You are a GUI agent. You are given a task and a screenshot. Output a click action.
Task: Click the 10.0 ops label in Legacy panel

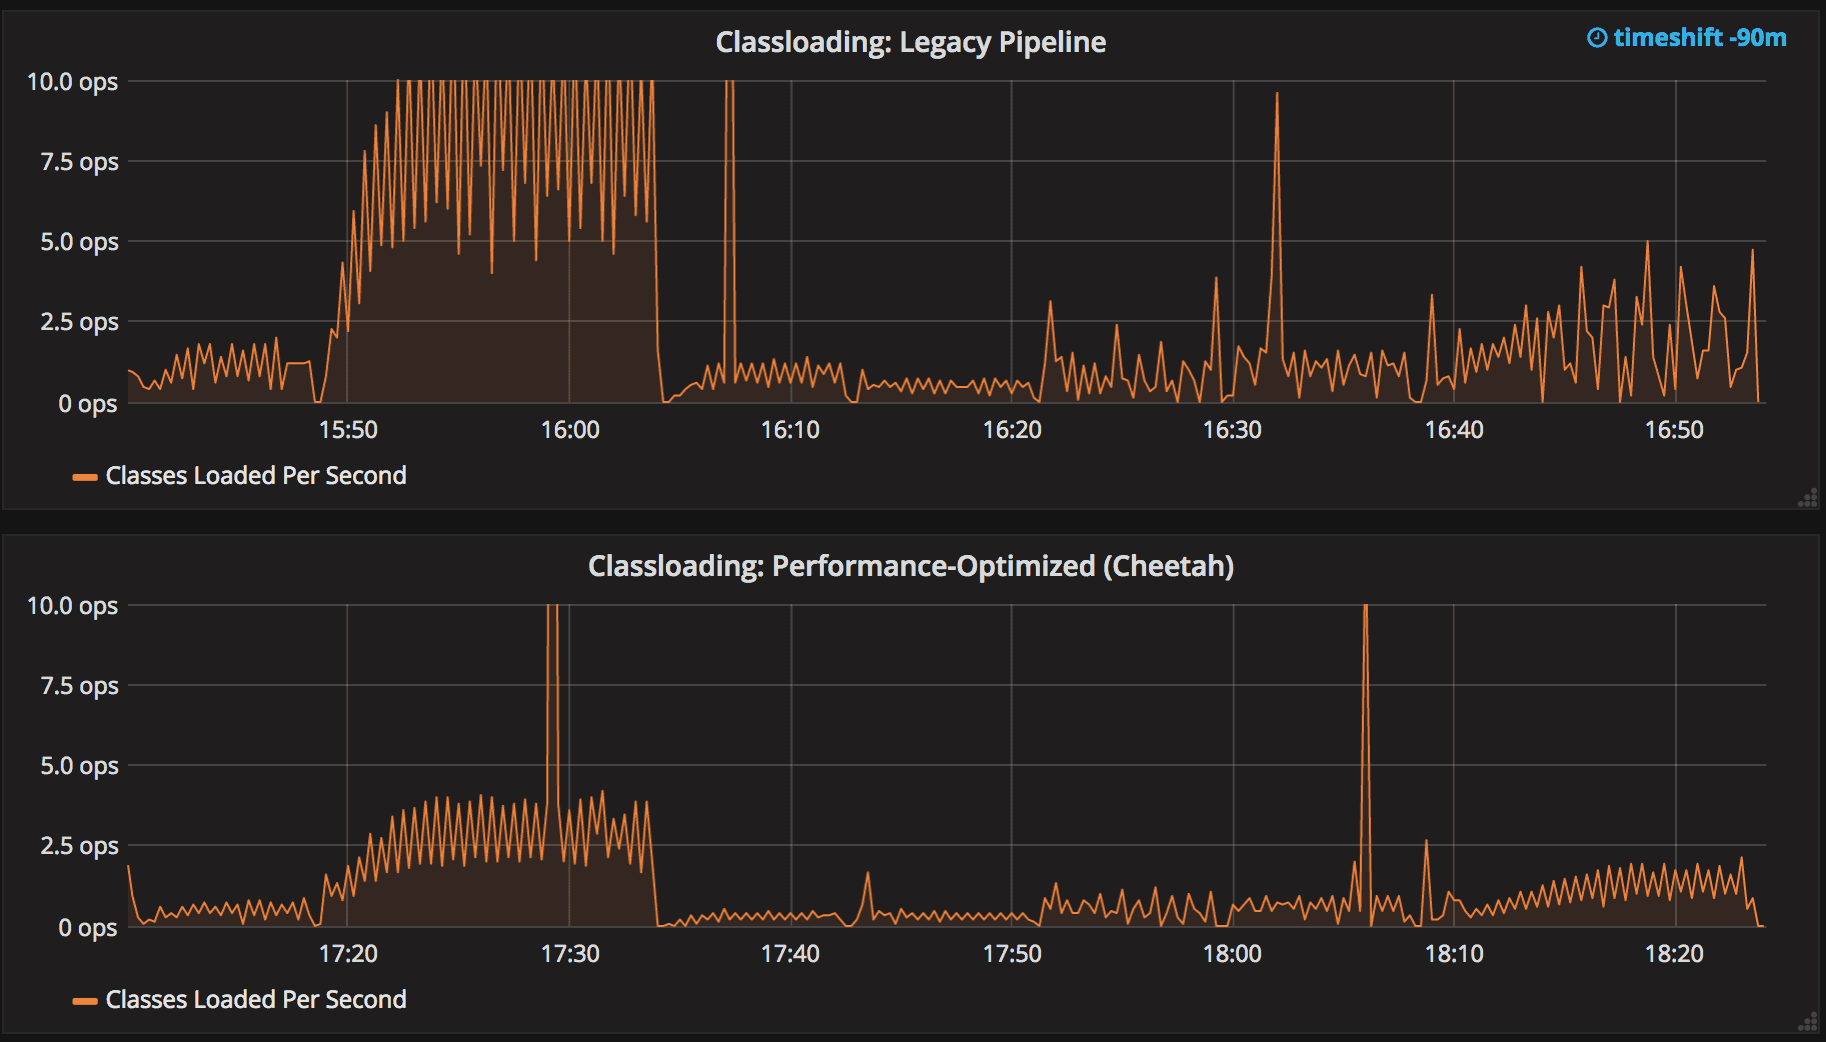pyautogui.click(x=72, y=82)
